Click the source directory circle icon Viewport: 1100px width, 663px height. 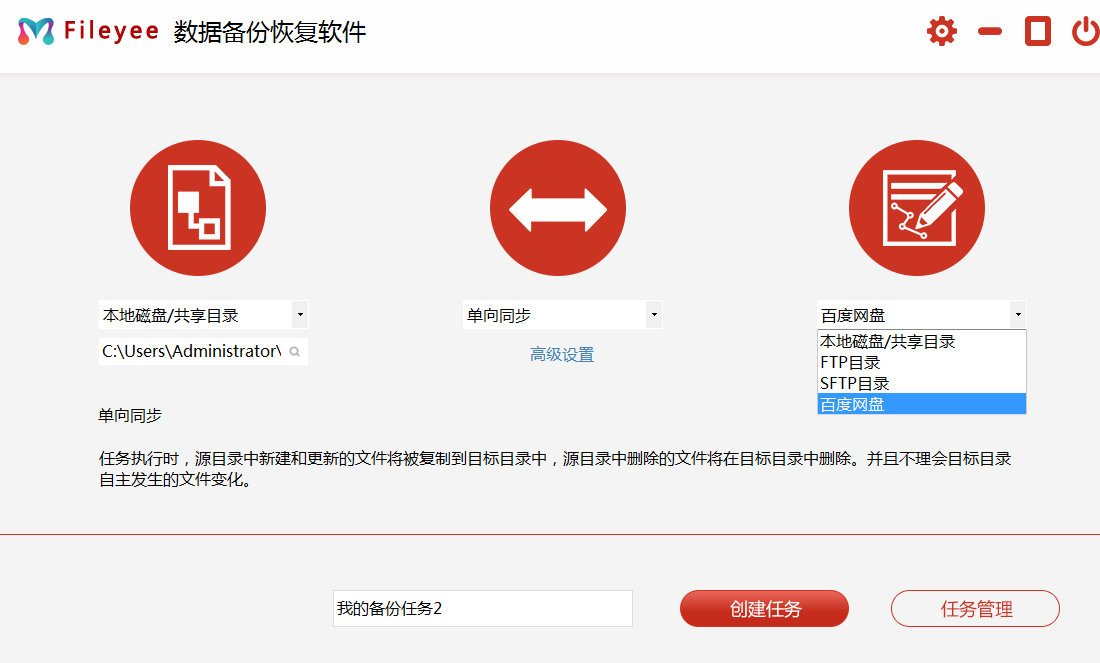coord(198,209)
